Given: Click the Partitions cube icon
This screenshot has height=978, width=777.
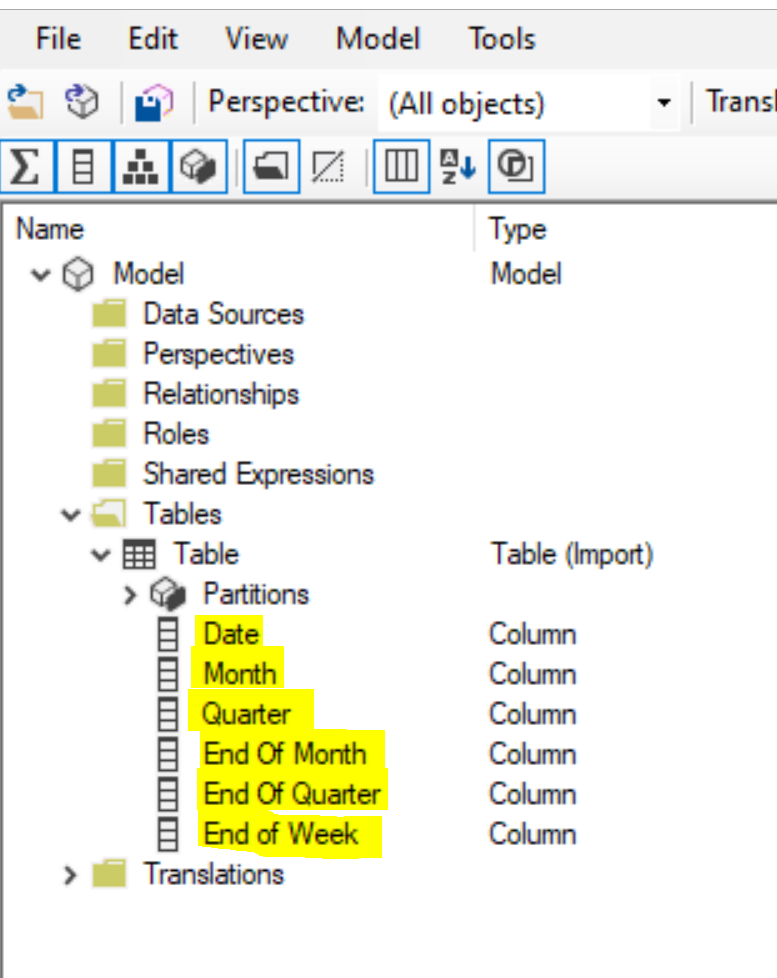Looking at the screenshot, I should [168, 594].
